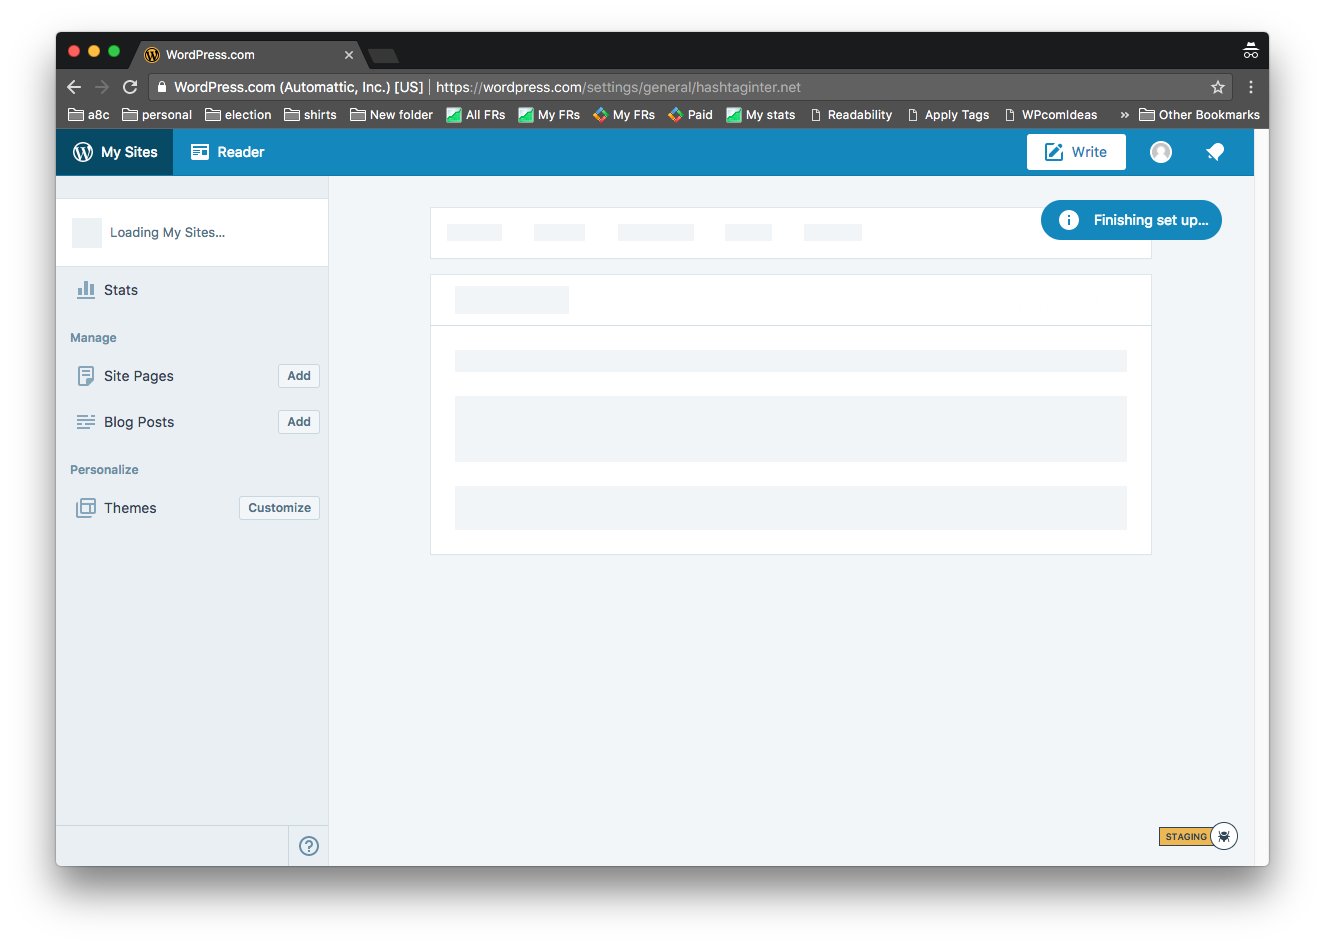Click the Finishing set up progress pill
The width and height of the screenshot is (1325, 946).
(x=1131, y=219)
